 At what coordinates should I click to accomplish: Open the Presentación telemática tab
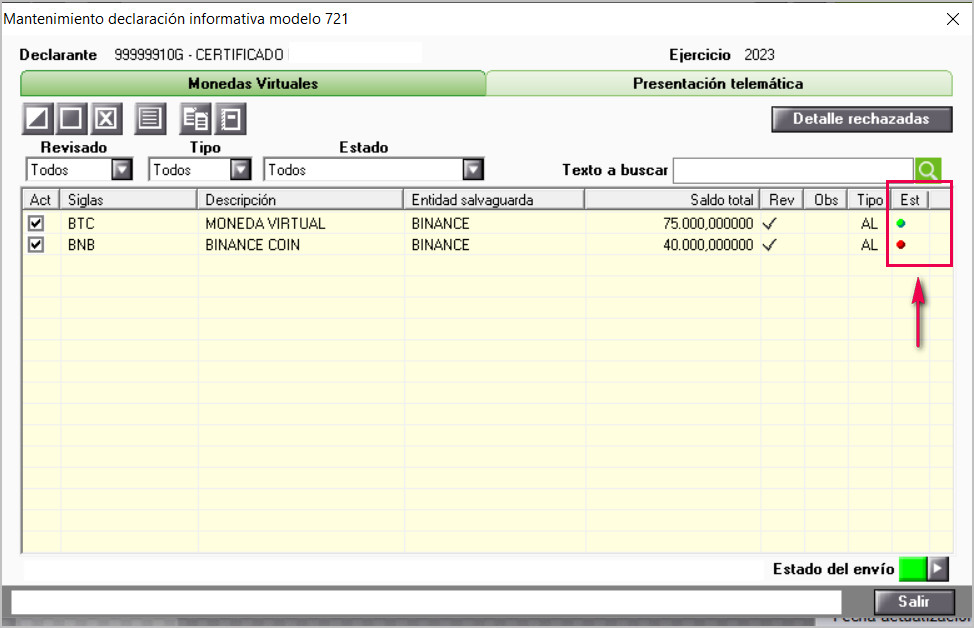(x=718, y=83)
